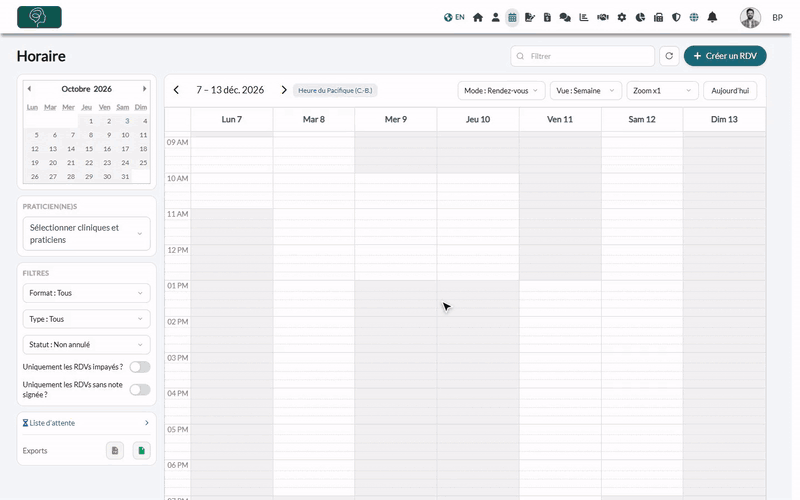The image size is (800, 500).
Task: Open the Format : Tous filter
Action: (x=86, y=293)
